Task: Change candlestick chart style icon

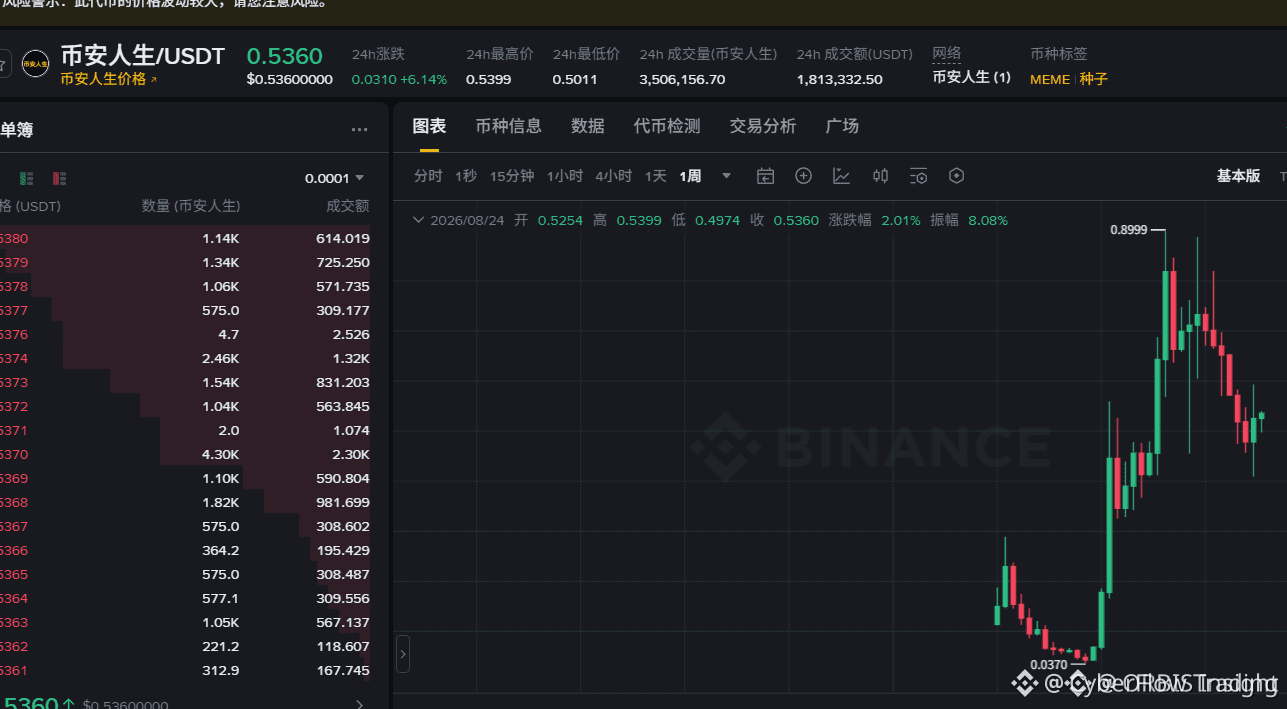Action: tap(880, 176)
